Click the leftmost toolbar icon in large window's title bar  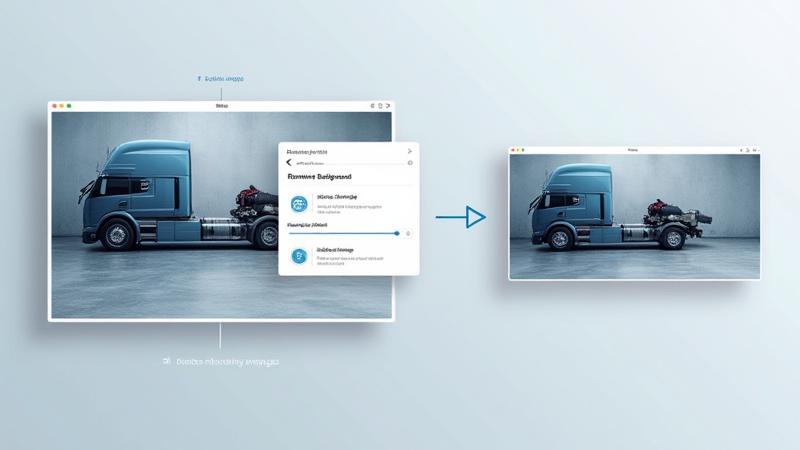[x=372, y=106]
